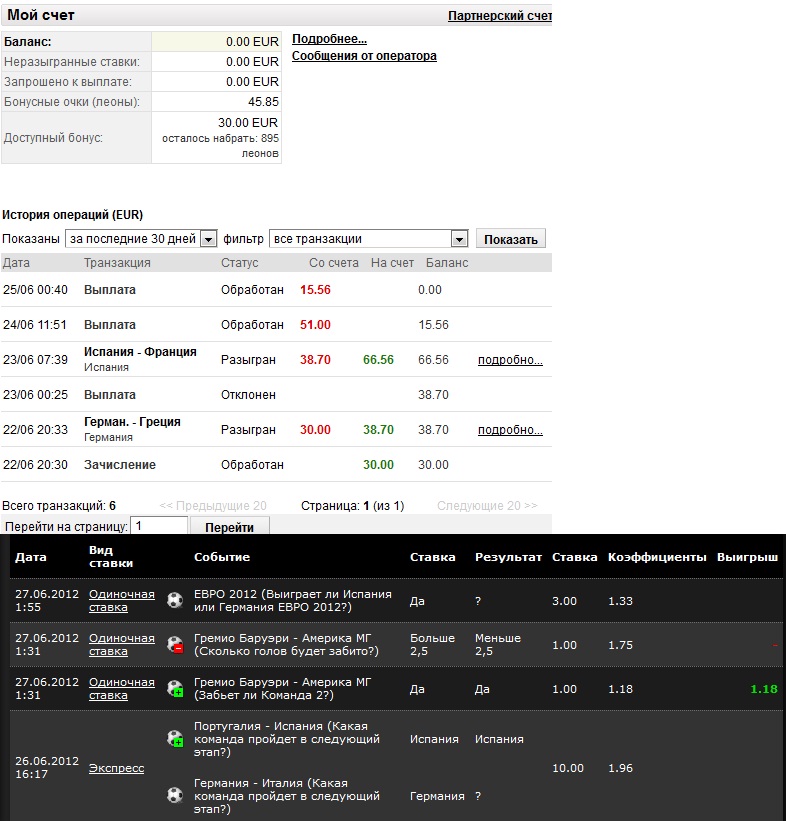786x821 pixels.
Task: Open Сообщения от оператора link
Action: pos(364,56)
